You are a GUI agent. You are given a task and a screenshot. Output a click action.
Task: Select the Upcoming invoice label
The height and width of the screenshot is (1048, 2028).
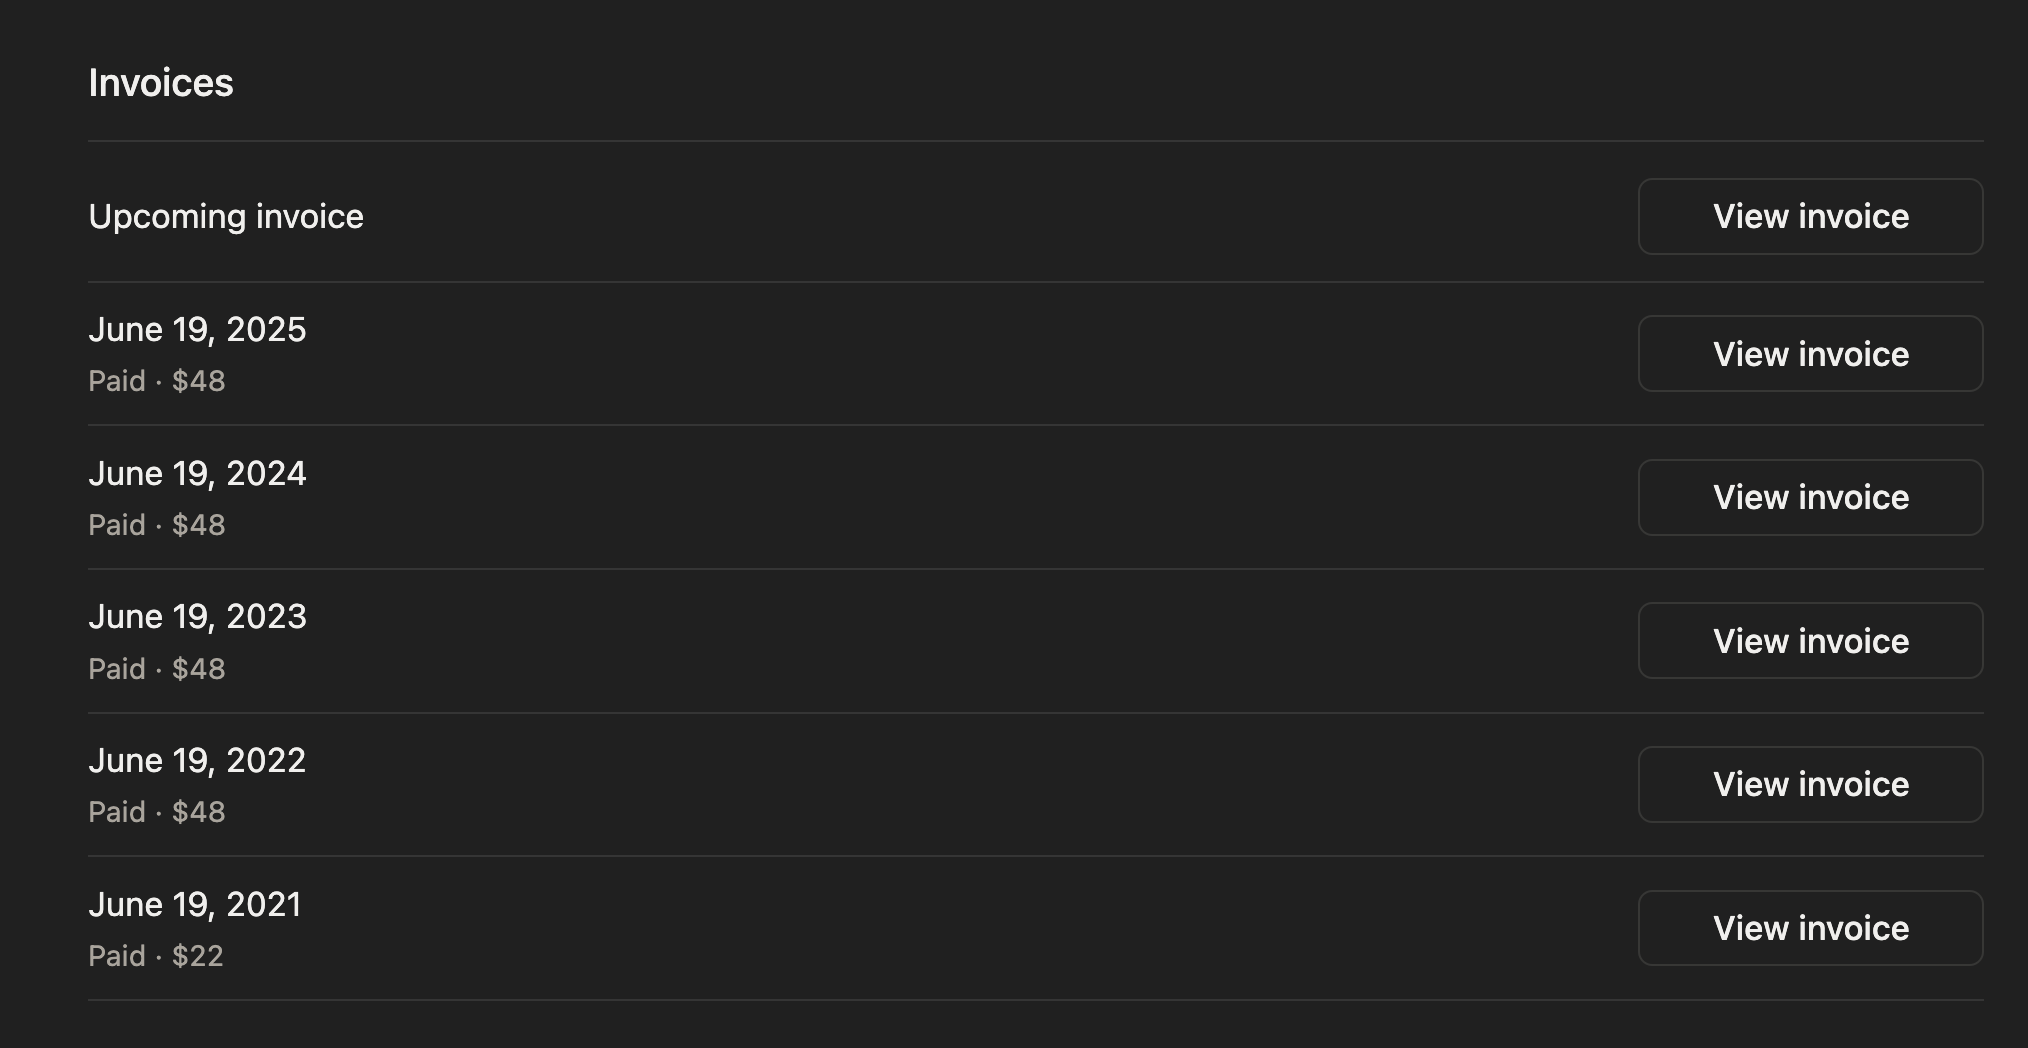226,217
